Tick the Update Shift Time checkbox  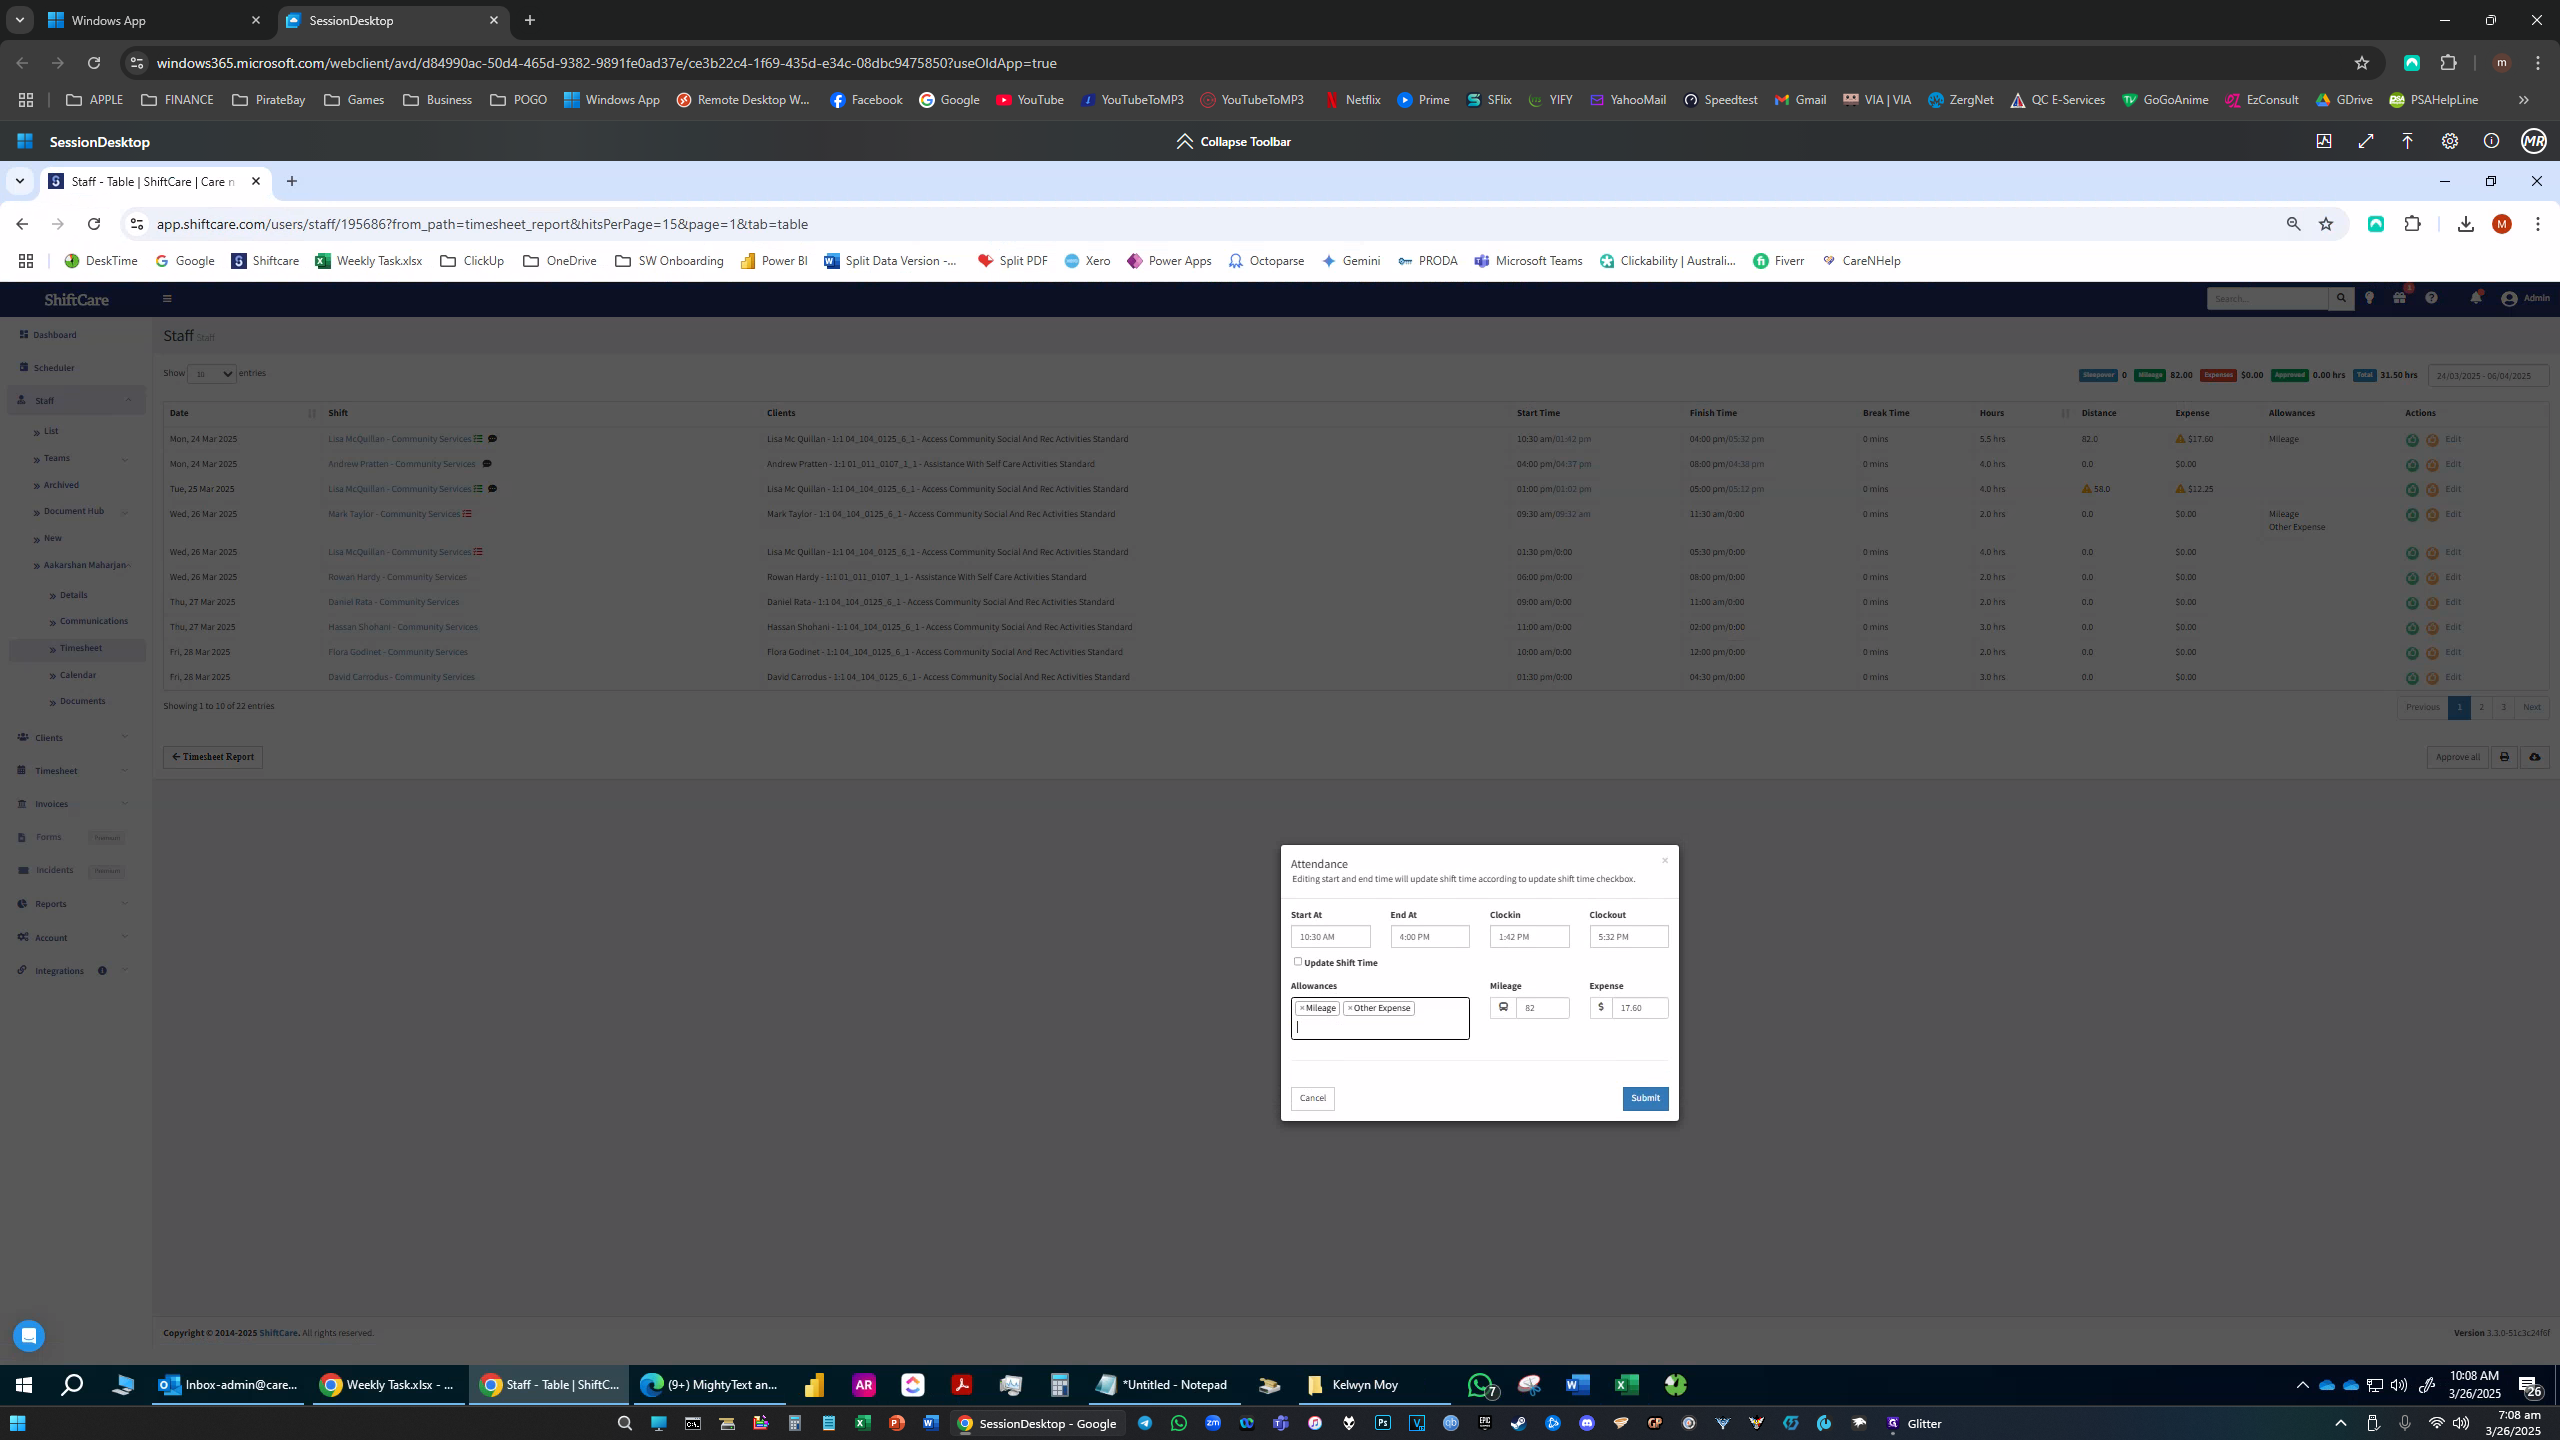(x=1297, y=961)
